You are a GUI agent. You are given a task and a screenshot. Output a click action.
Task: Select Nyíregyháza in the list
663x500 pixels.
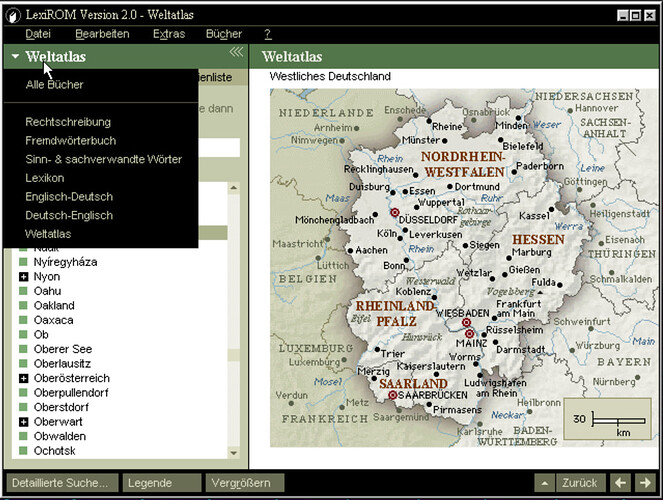point(66,262)
